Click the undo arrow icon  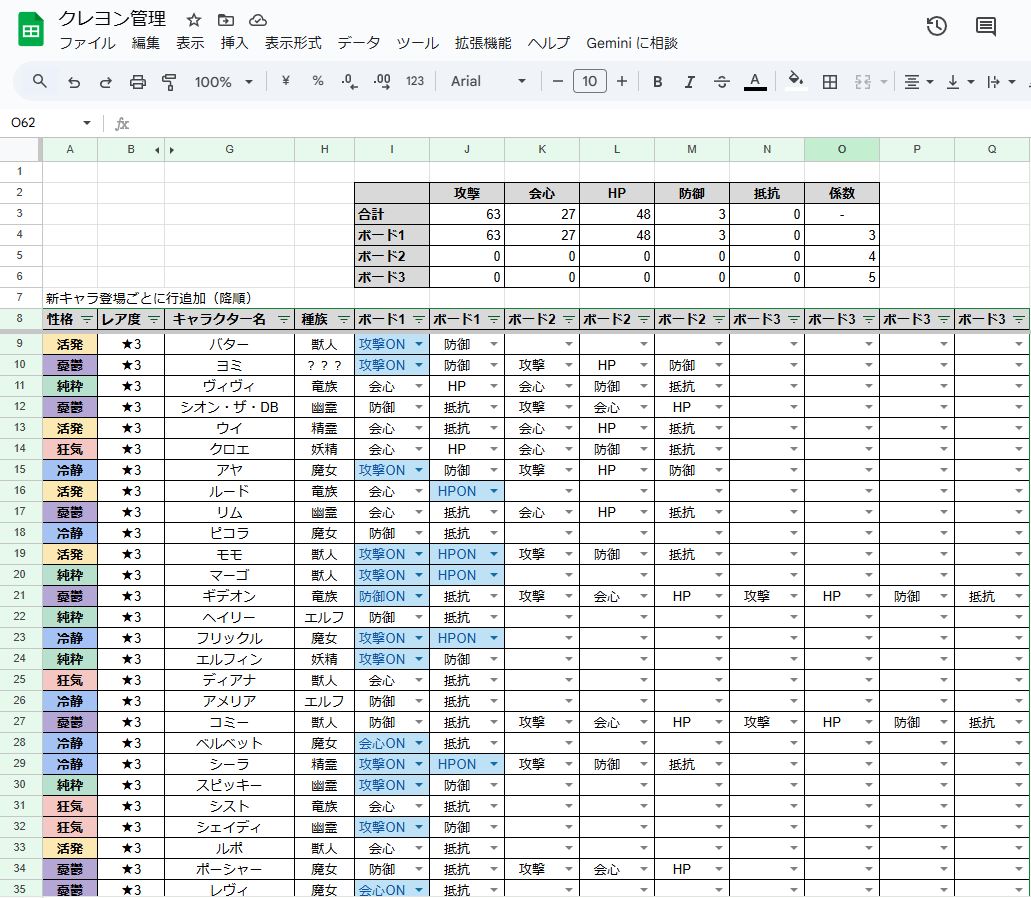click(73, 82)
